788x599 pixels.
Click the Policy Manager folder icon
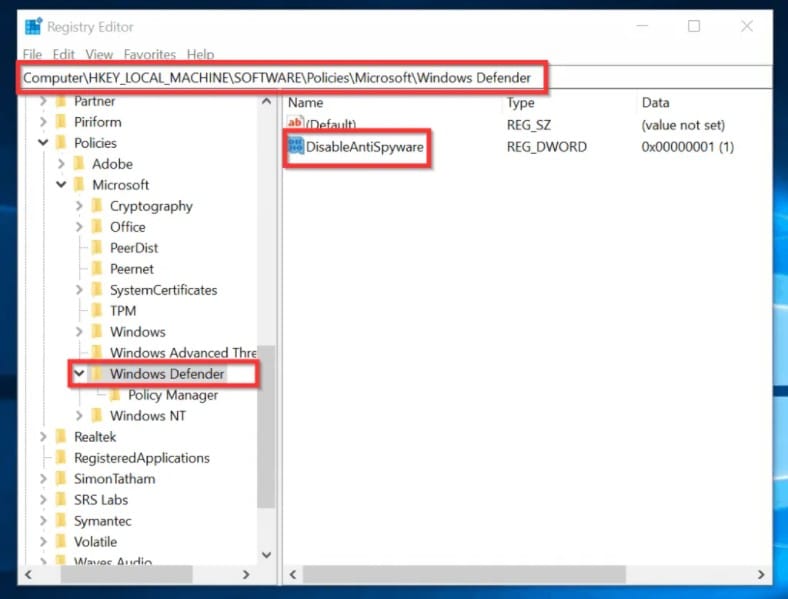[115, 395]
